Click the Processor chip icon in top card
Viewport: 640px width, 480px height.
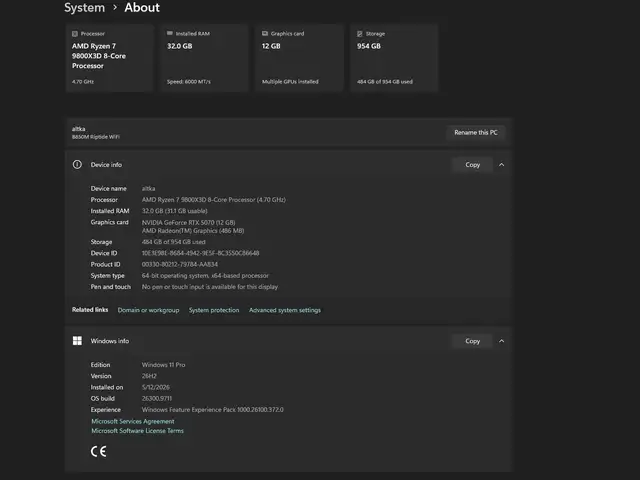point(75,34)
